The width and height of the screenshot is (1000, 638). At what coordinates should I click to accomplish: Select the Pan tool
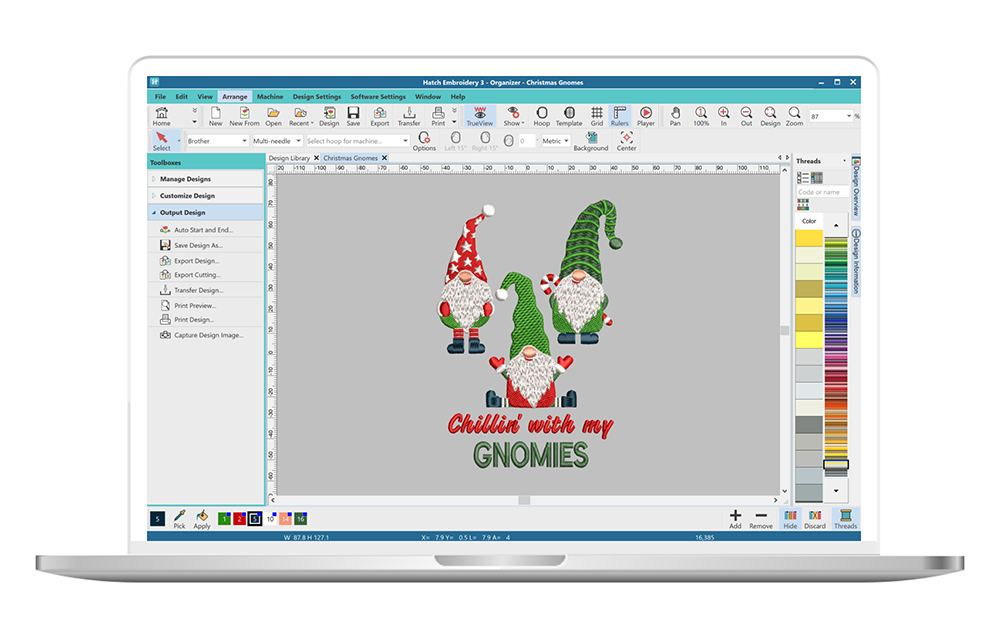[x=675, y=116]
